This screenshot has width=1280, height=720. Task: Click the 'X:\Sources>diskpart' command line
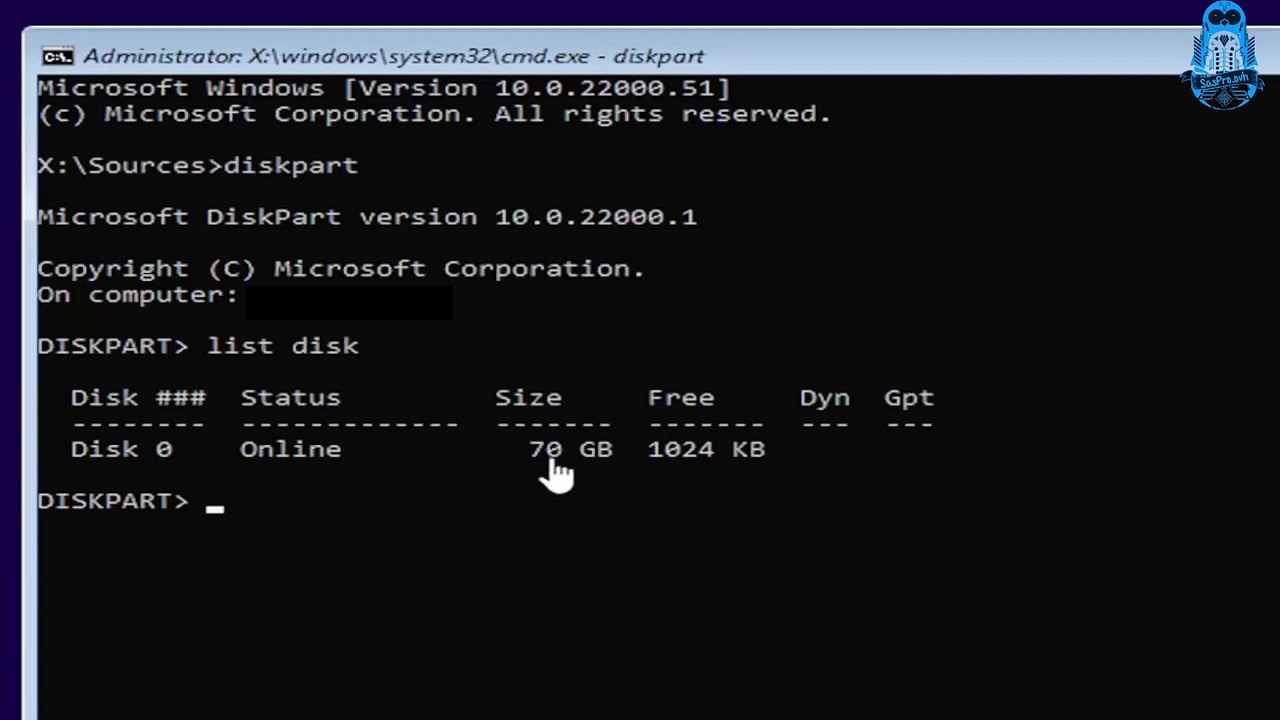coord(198,165)
